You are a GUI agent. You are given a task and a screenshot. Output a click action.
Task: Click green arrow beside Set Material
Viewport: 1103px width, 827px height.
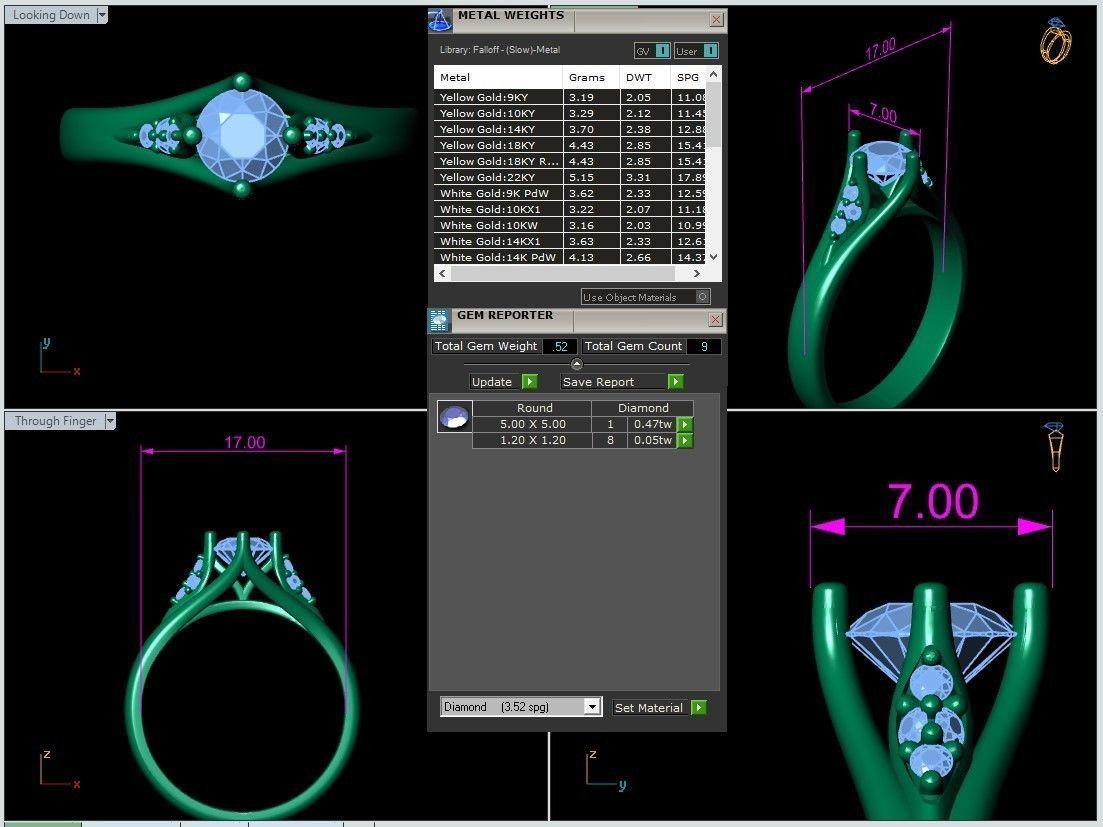click(699, 707)
